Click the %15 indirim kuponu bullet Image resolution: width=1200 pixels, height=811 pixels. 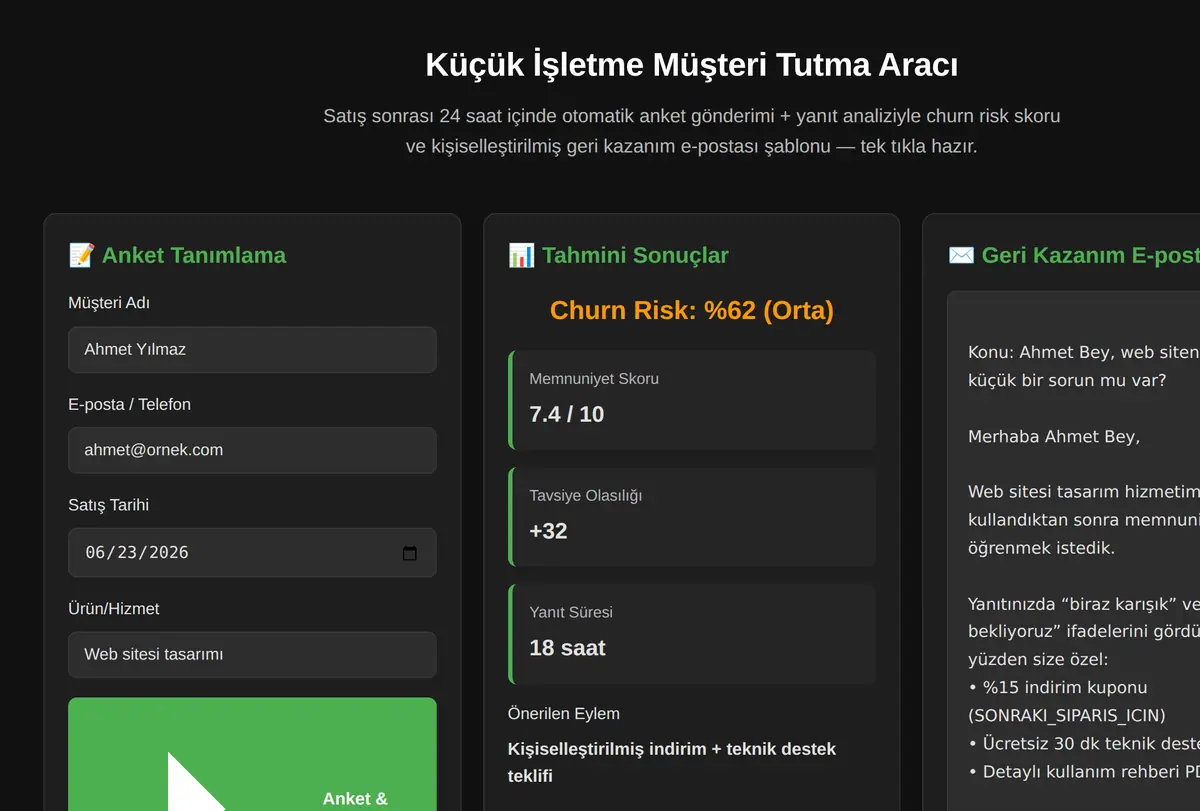point(1058,688)
